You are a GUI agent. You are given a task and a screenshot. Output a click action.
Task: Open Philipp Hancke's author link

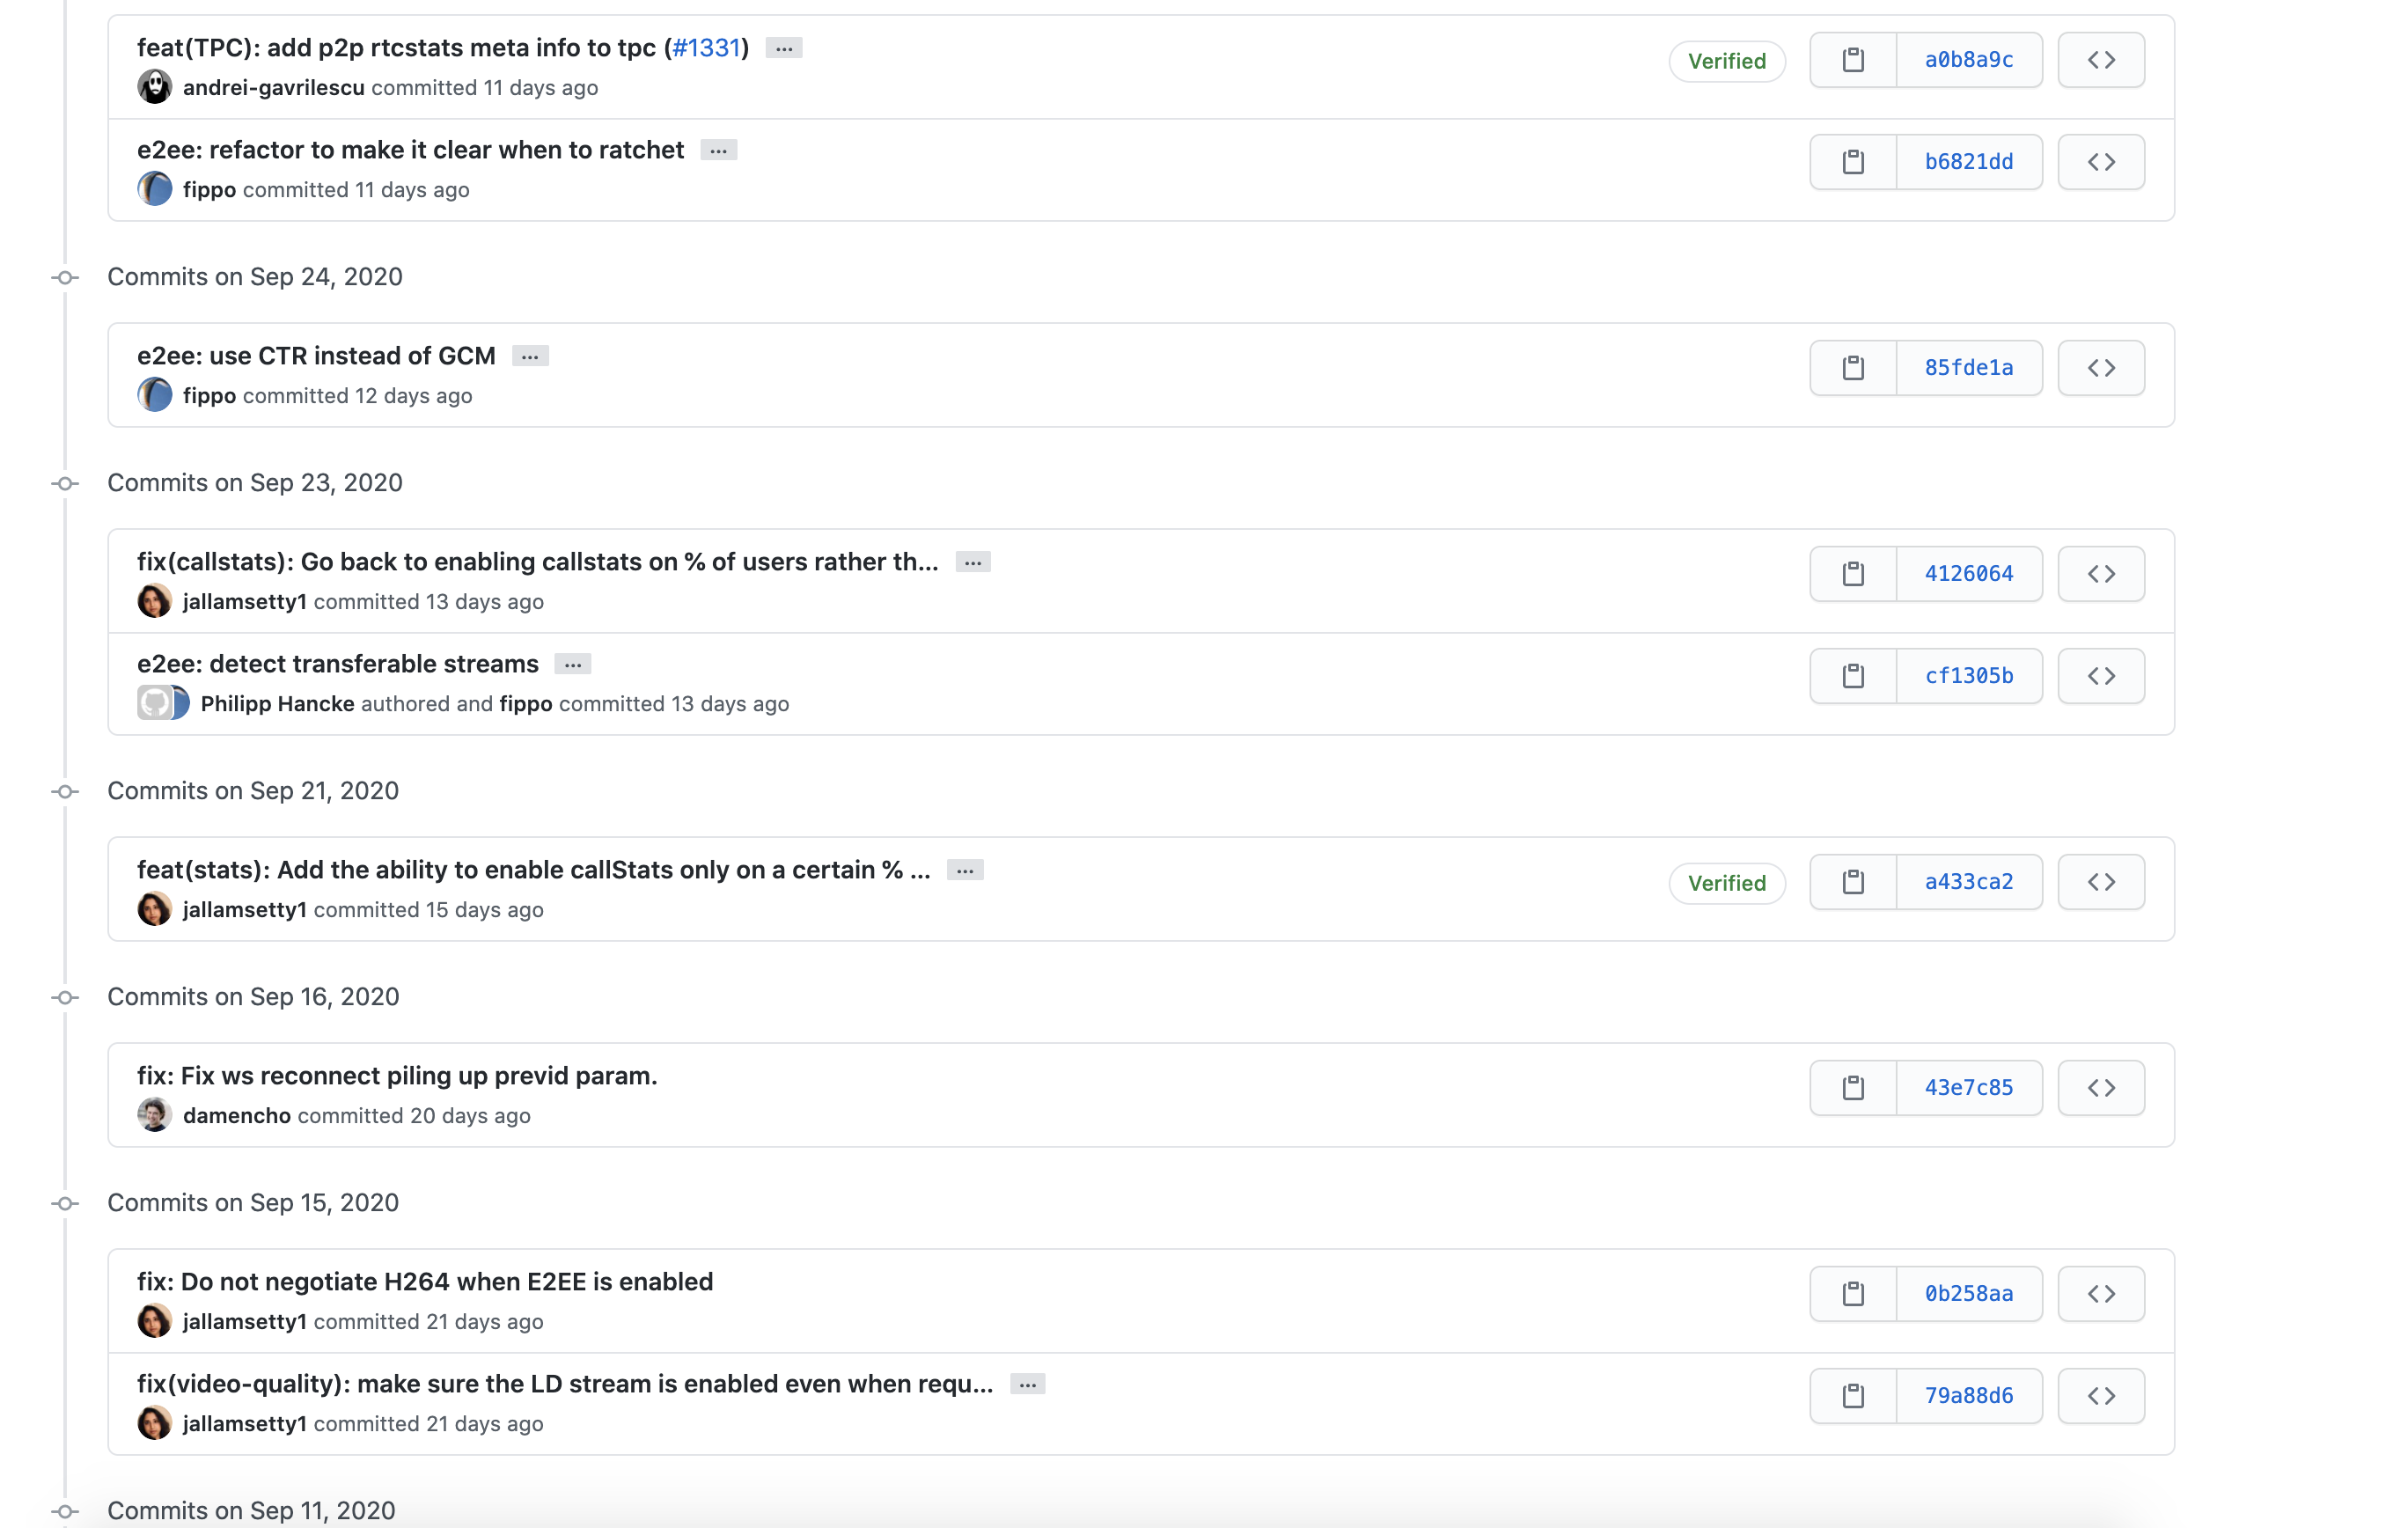click(x=278, y=703)
